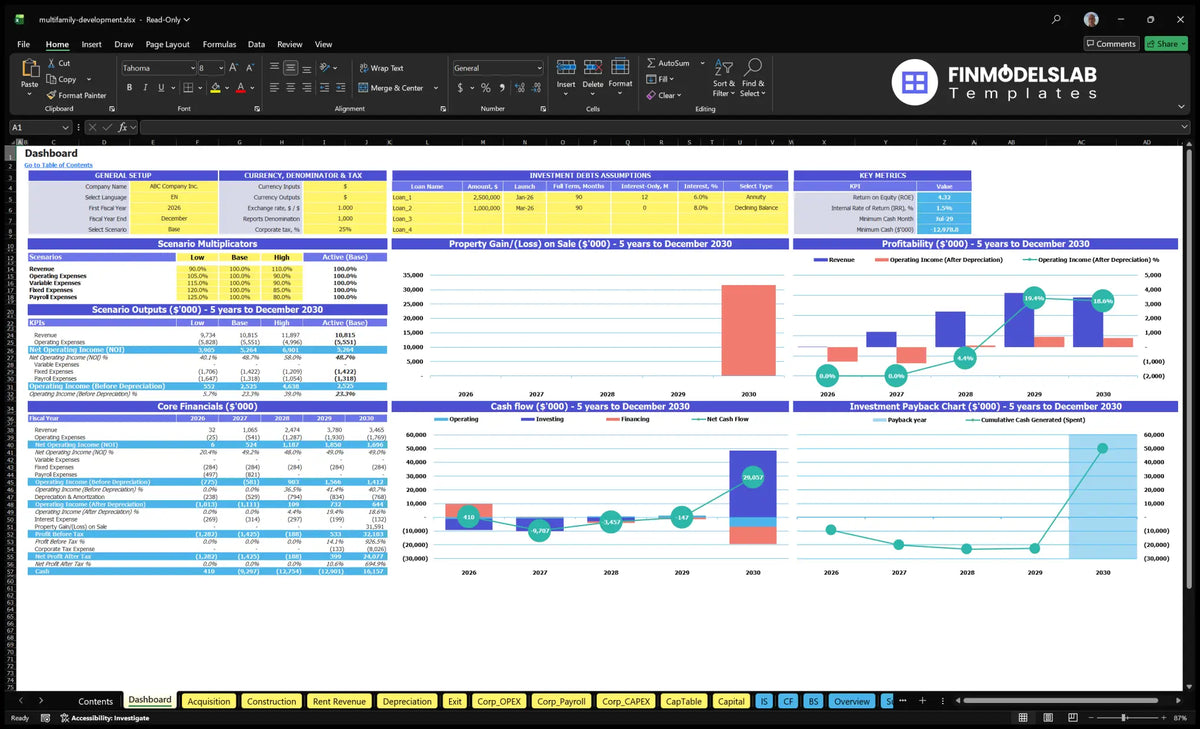Toggle Italic formatting
The width and height of the screenshot is (1200, 729).
pyautogui.click(x=143, y=88)
